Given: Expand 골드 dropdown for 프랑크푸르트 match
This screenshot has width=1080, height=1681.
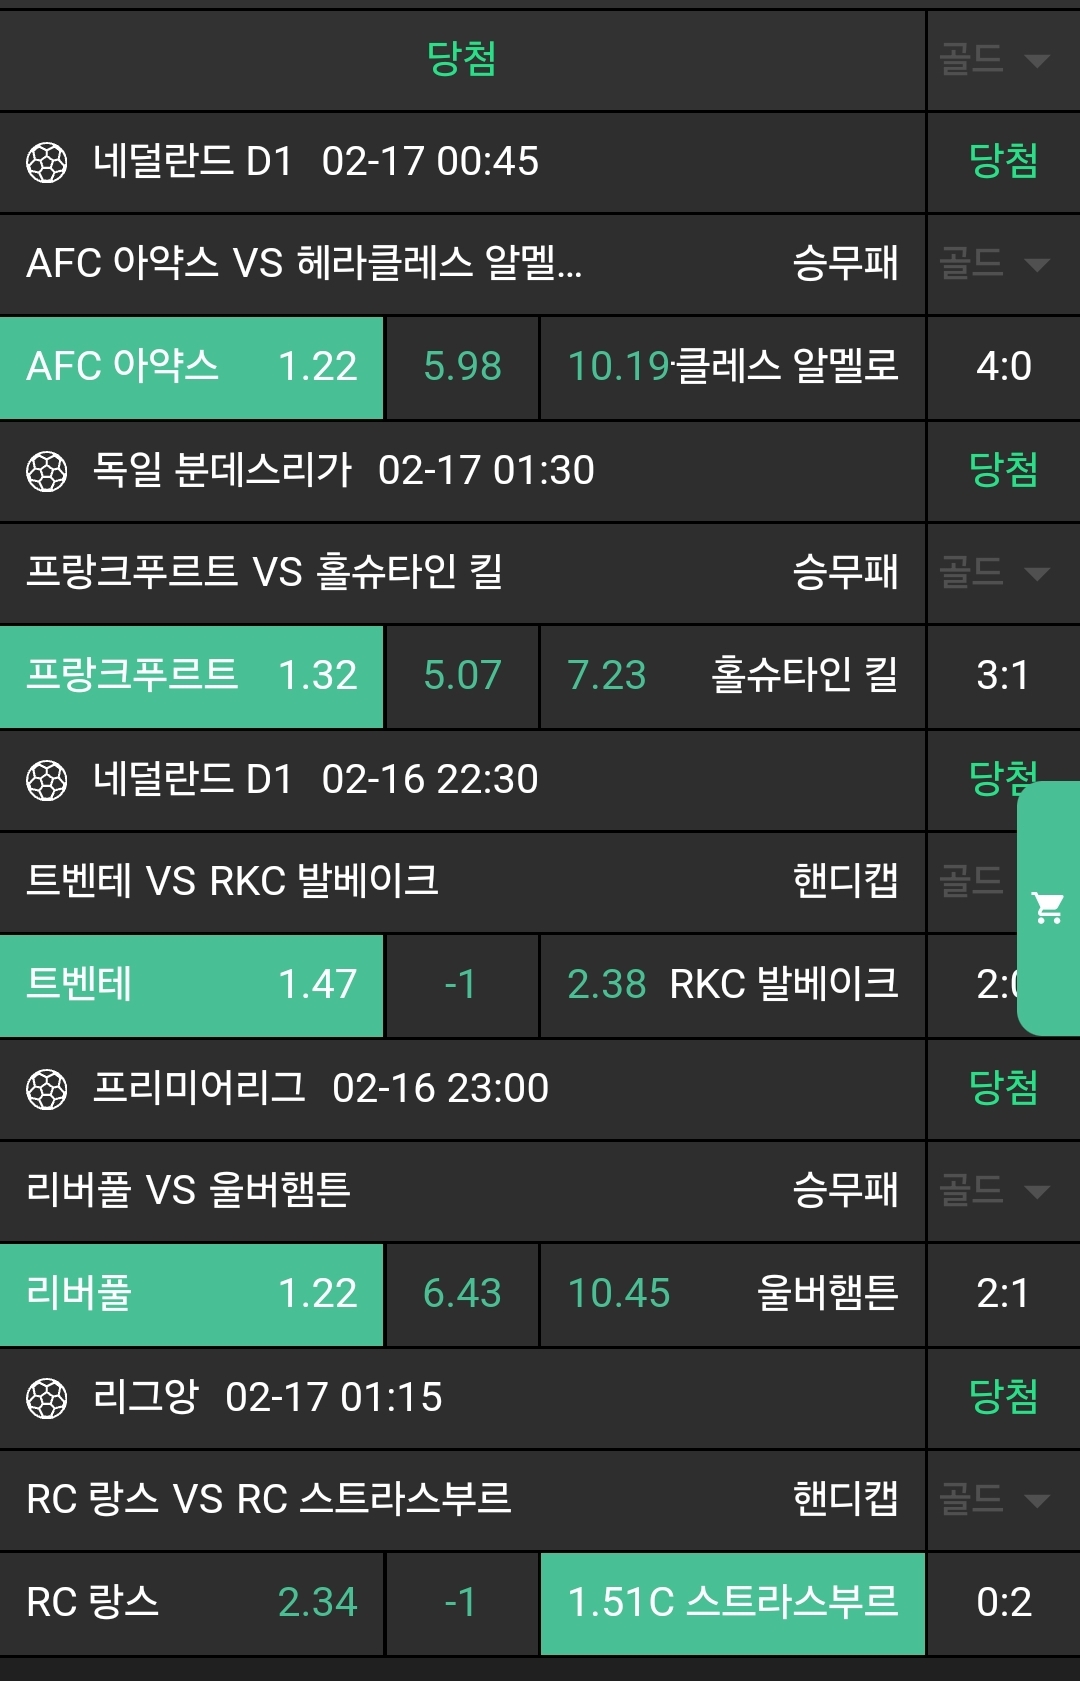Looking at the screenshot, I should pyautogui.click(x=995, y=573).
